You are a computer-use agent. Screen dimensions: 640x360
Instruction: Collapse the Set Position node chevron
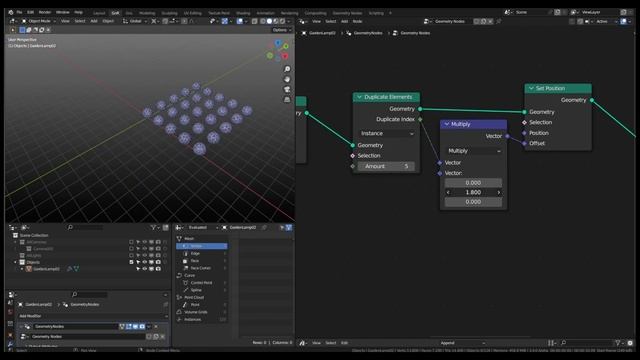pos(531,88)
